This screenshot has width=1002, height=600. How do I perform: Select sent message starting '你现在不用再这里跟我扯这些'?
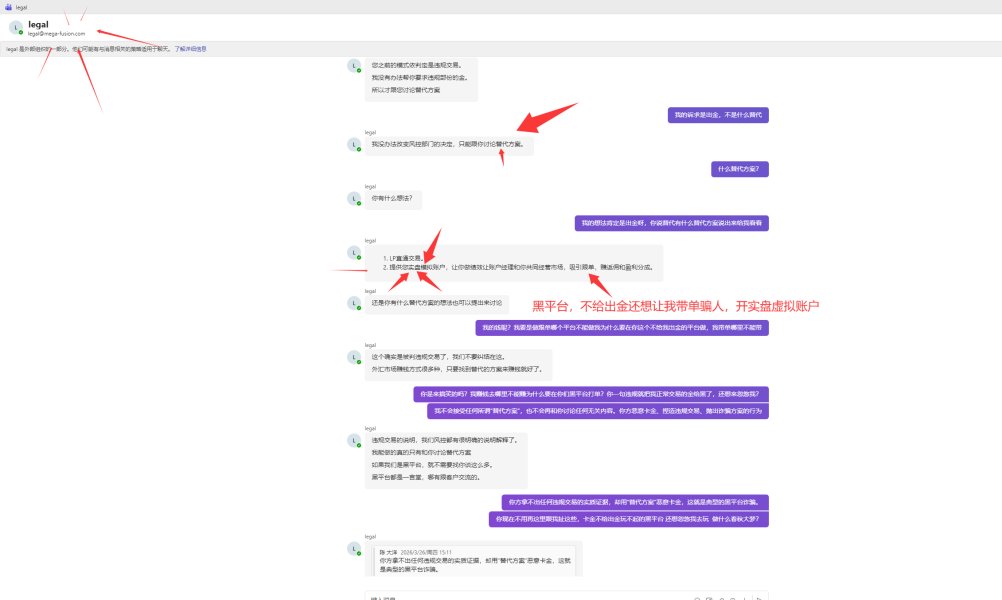tap(629, 519)
